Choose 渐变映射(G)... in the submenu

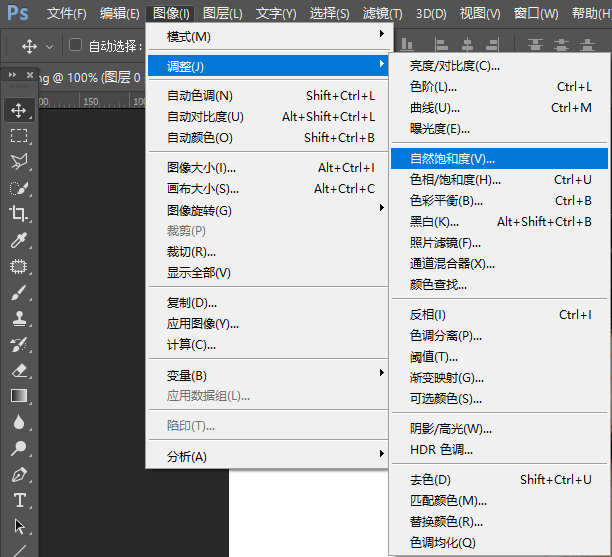point(499,378)
